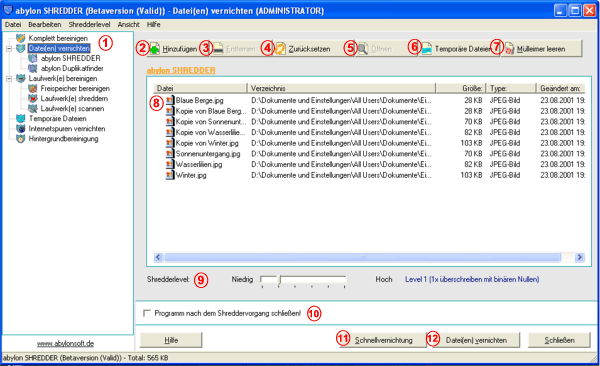
Task: Click the Hintergrundbereinigung clock icon
Action: [21, 139]
